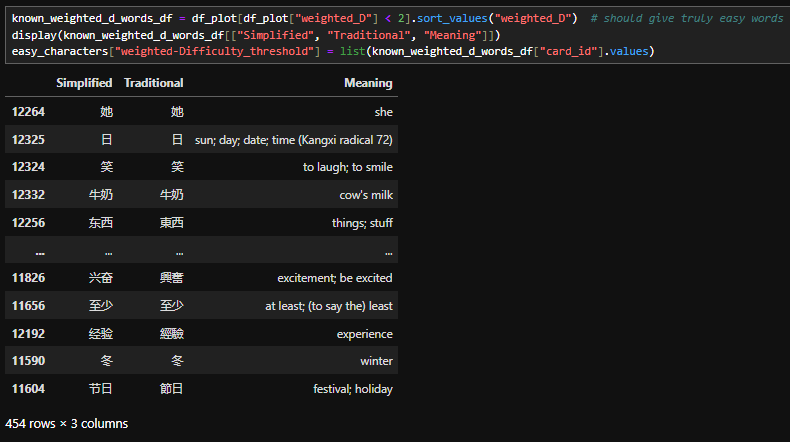Screen dimensions: 790x442
Task: Click the 'sun; day; date; time' meaning cell
Action: point(293,140)
